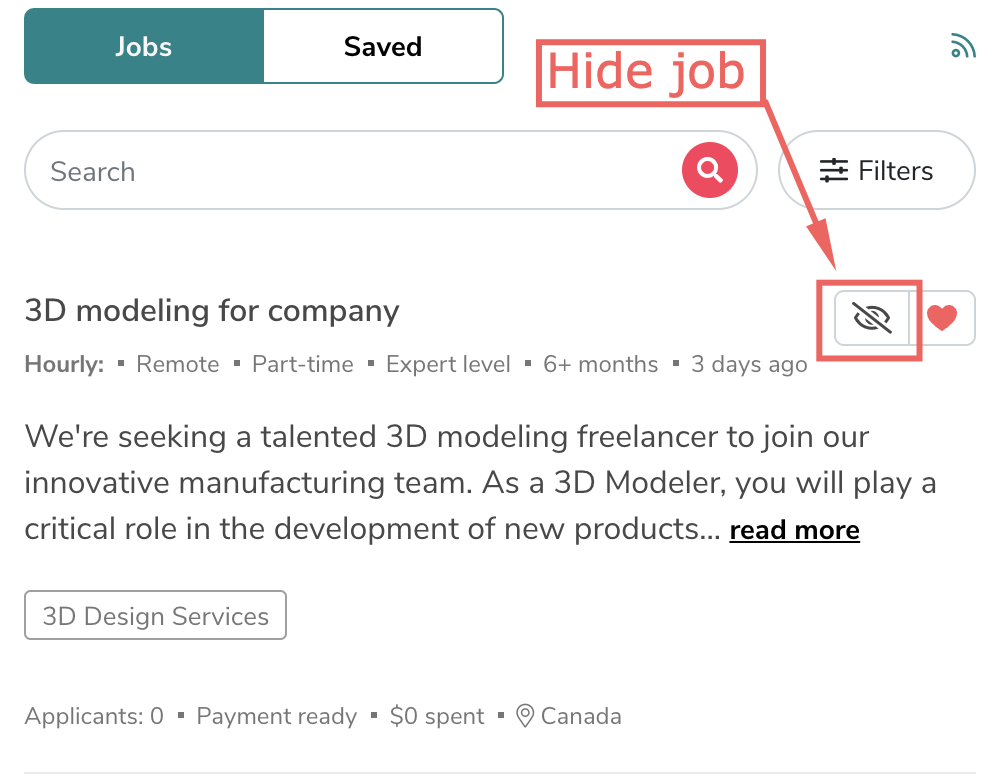
Task: Select the 3D Design Services skill tag
Action: 155,615
